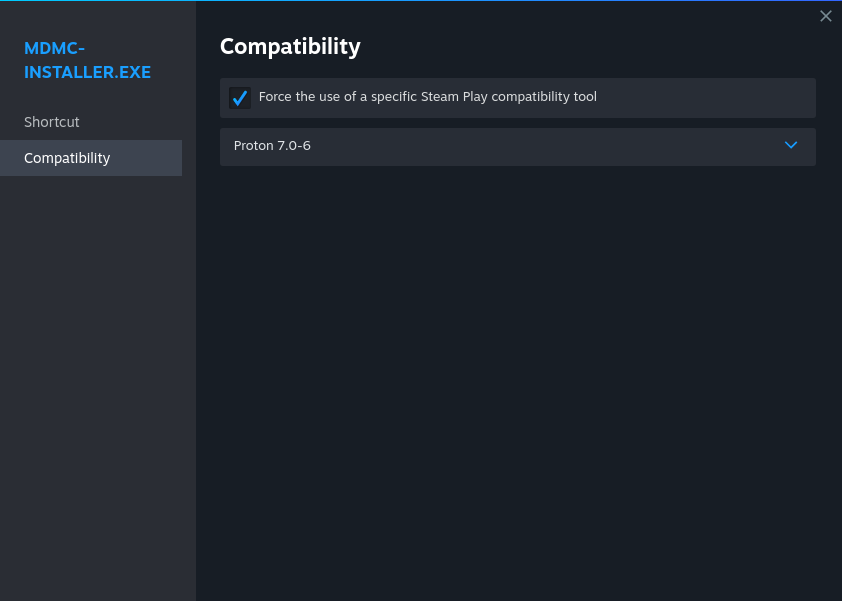Screen dimensions: 842x601
Task: Click the blue checkmark icon
Action: point(240,98)
